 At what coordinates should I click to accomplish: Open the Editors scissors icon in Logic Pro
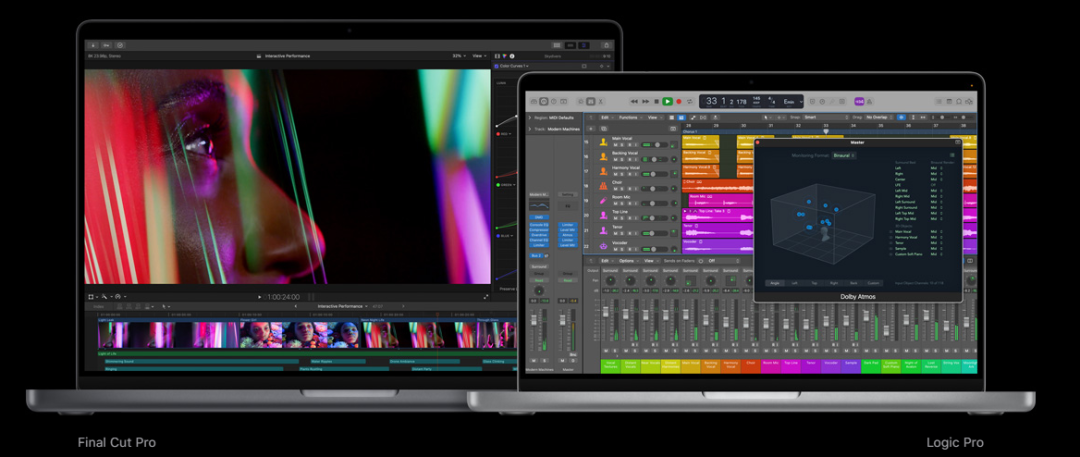coord(601,101)
